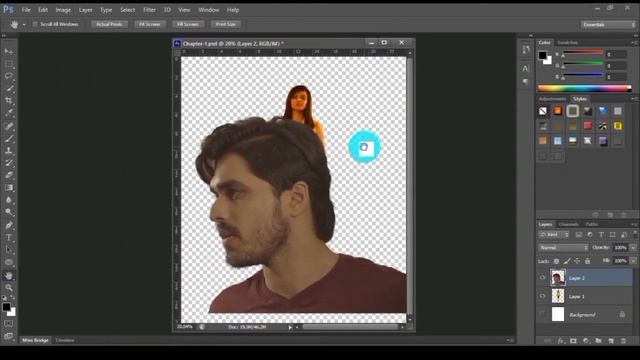
Task: Open the Timeline tab
Action: (x=65, y=340)
